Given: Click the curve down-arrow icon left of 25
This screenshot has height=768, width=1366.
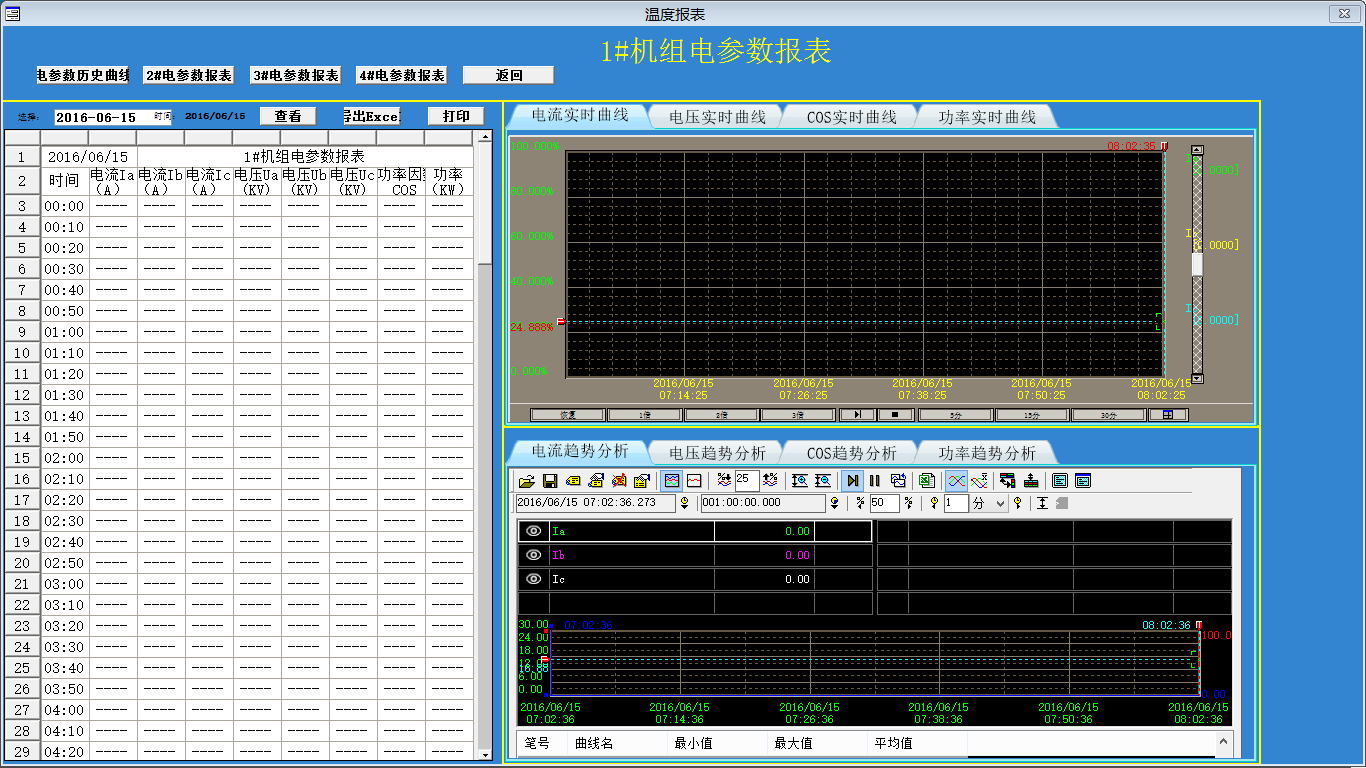Looking at the screenshot, I should coord(724,481).
